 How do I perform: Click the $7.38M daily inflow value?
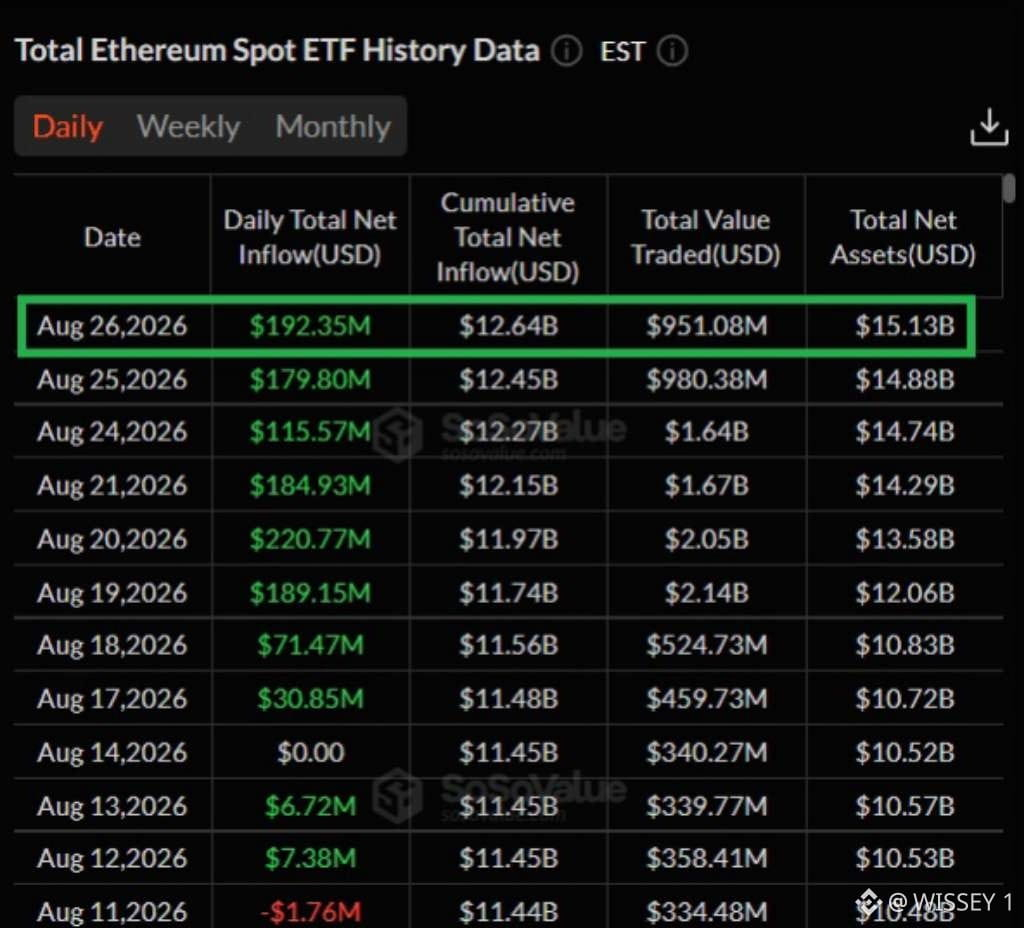point(310,858)
